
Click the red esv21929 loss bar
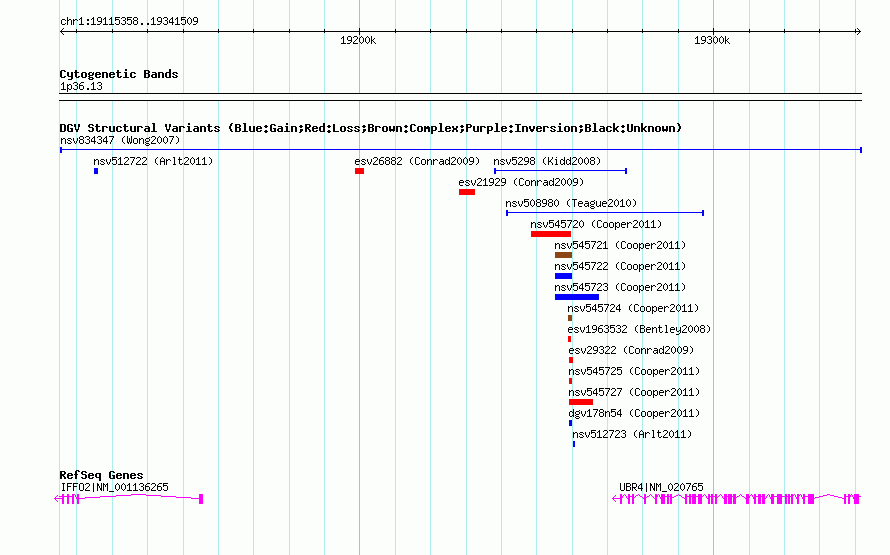point(467,192)
